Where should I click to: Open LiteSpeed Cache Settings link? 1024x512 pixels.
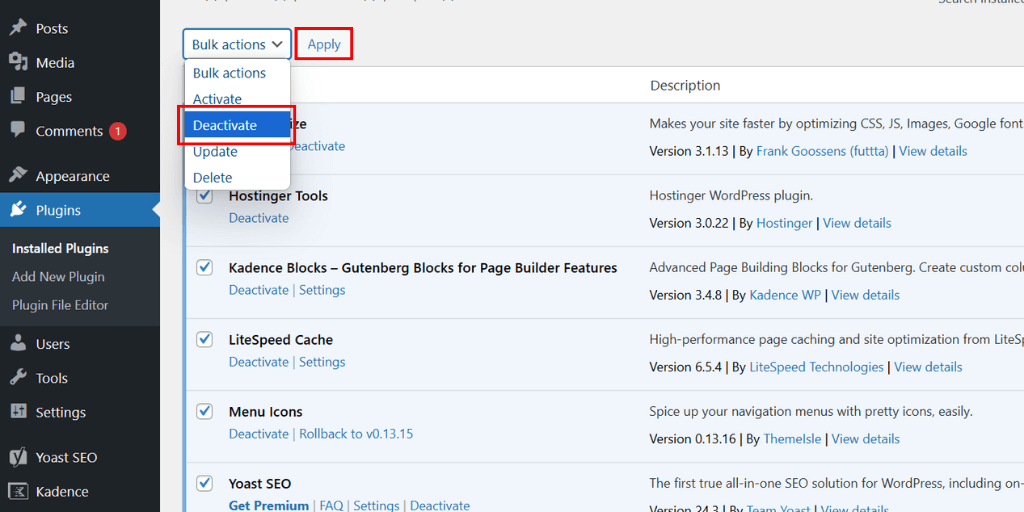[322, 362]
